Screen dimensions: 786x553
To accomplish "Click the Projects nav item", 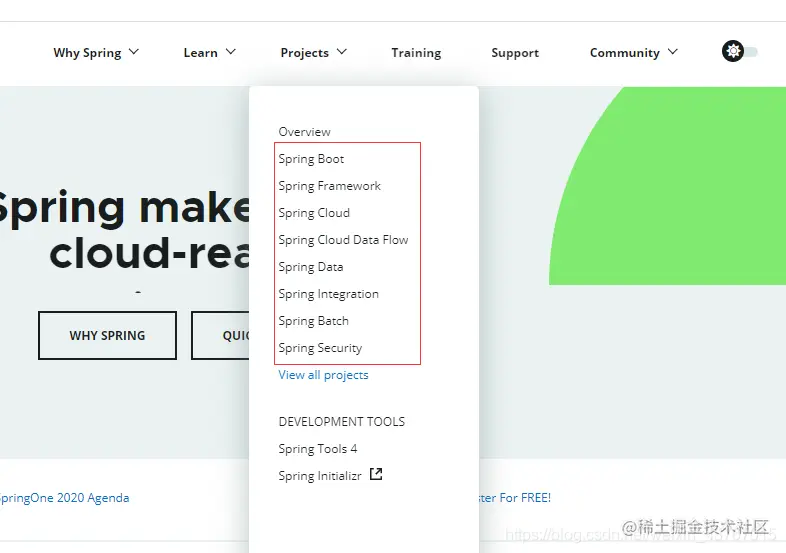I will coord(305,53).
